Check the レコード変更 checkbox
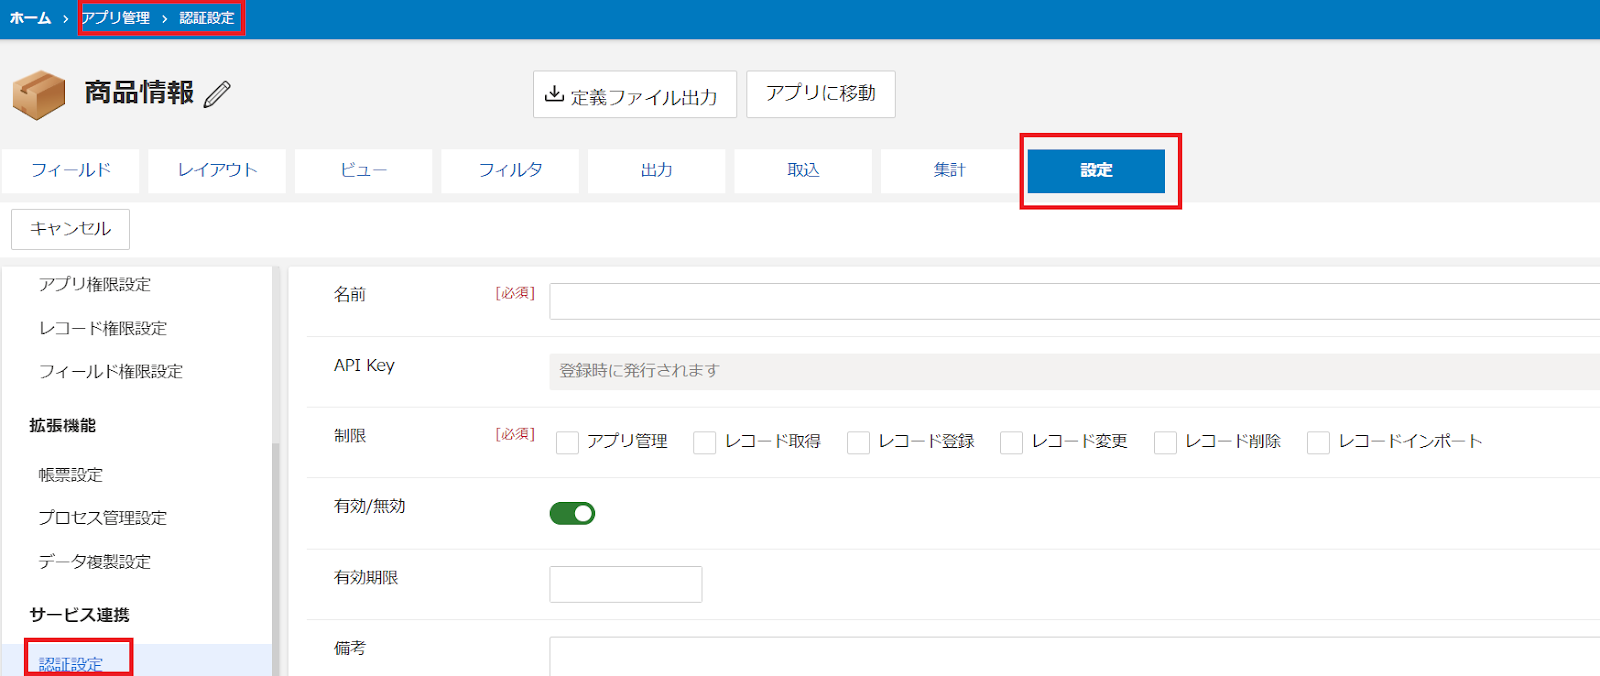 point(1012,442)
